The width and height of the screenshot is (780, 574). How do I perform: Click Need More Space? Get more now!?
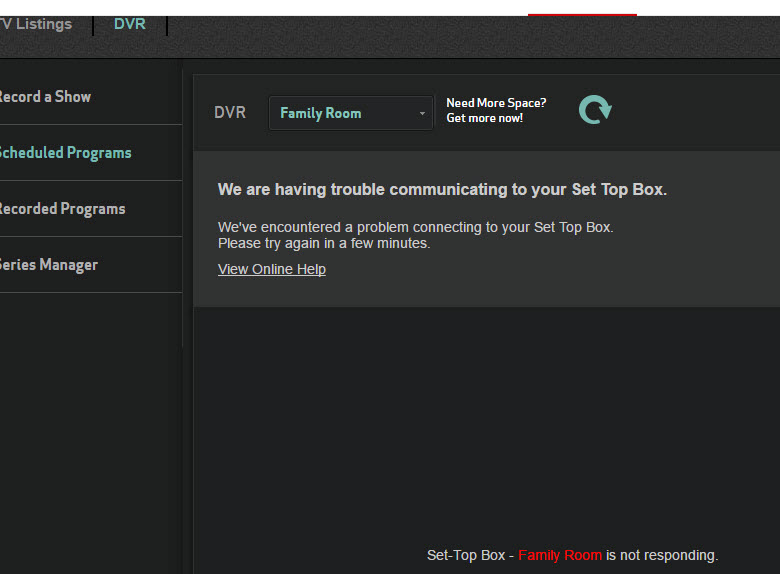pyautogui.click(x=496, y=110)
